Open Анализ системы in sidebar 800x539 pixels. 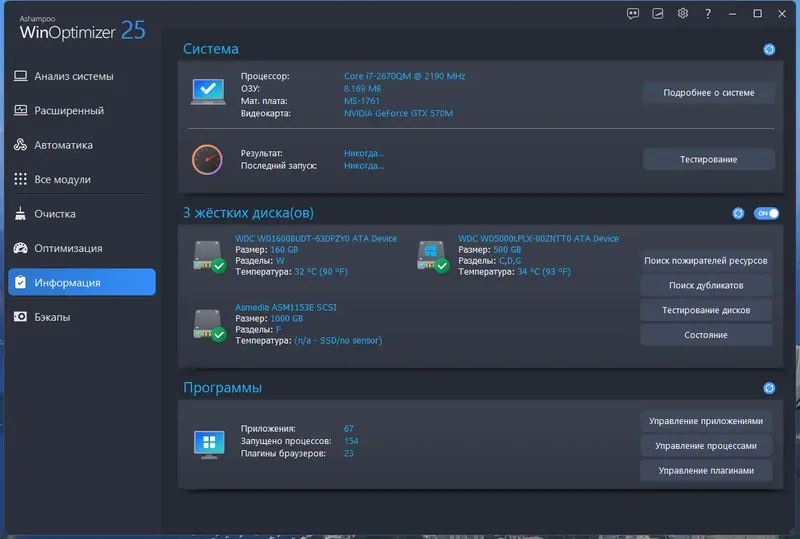(82, 76)
